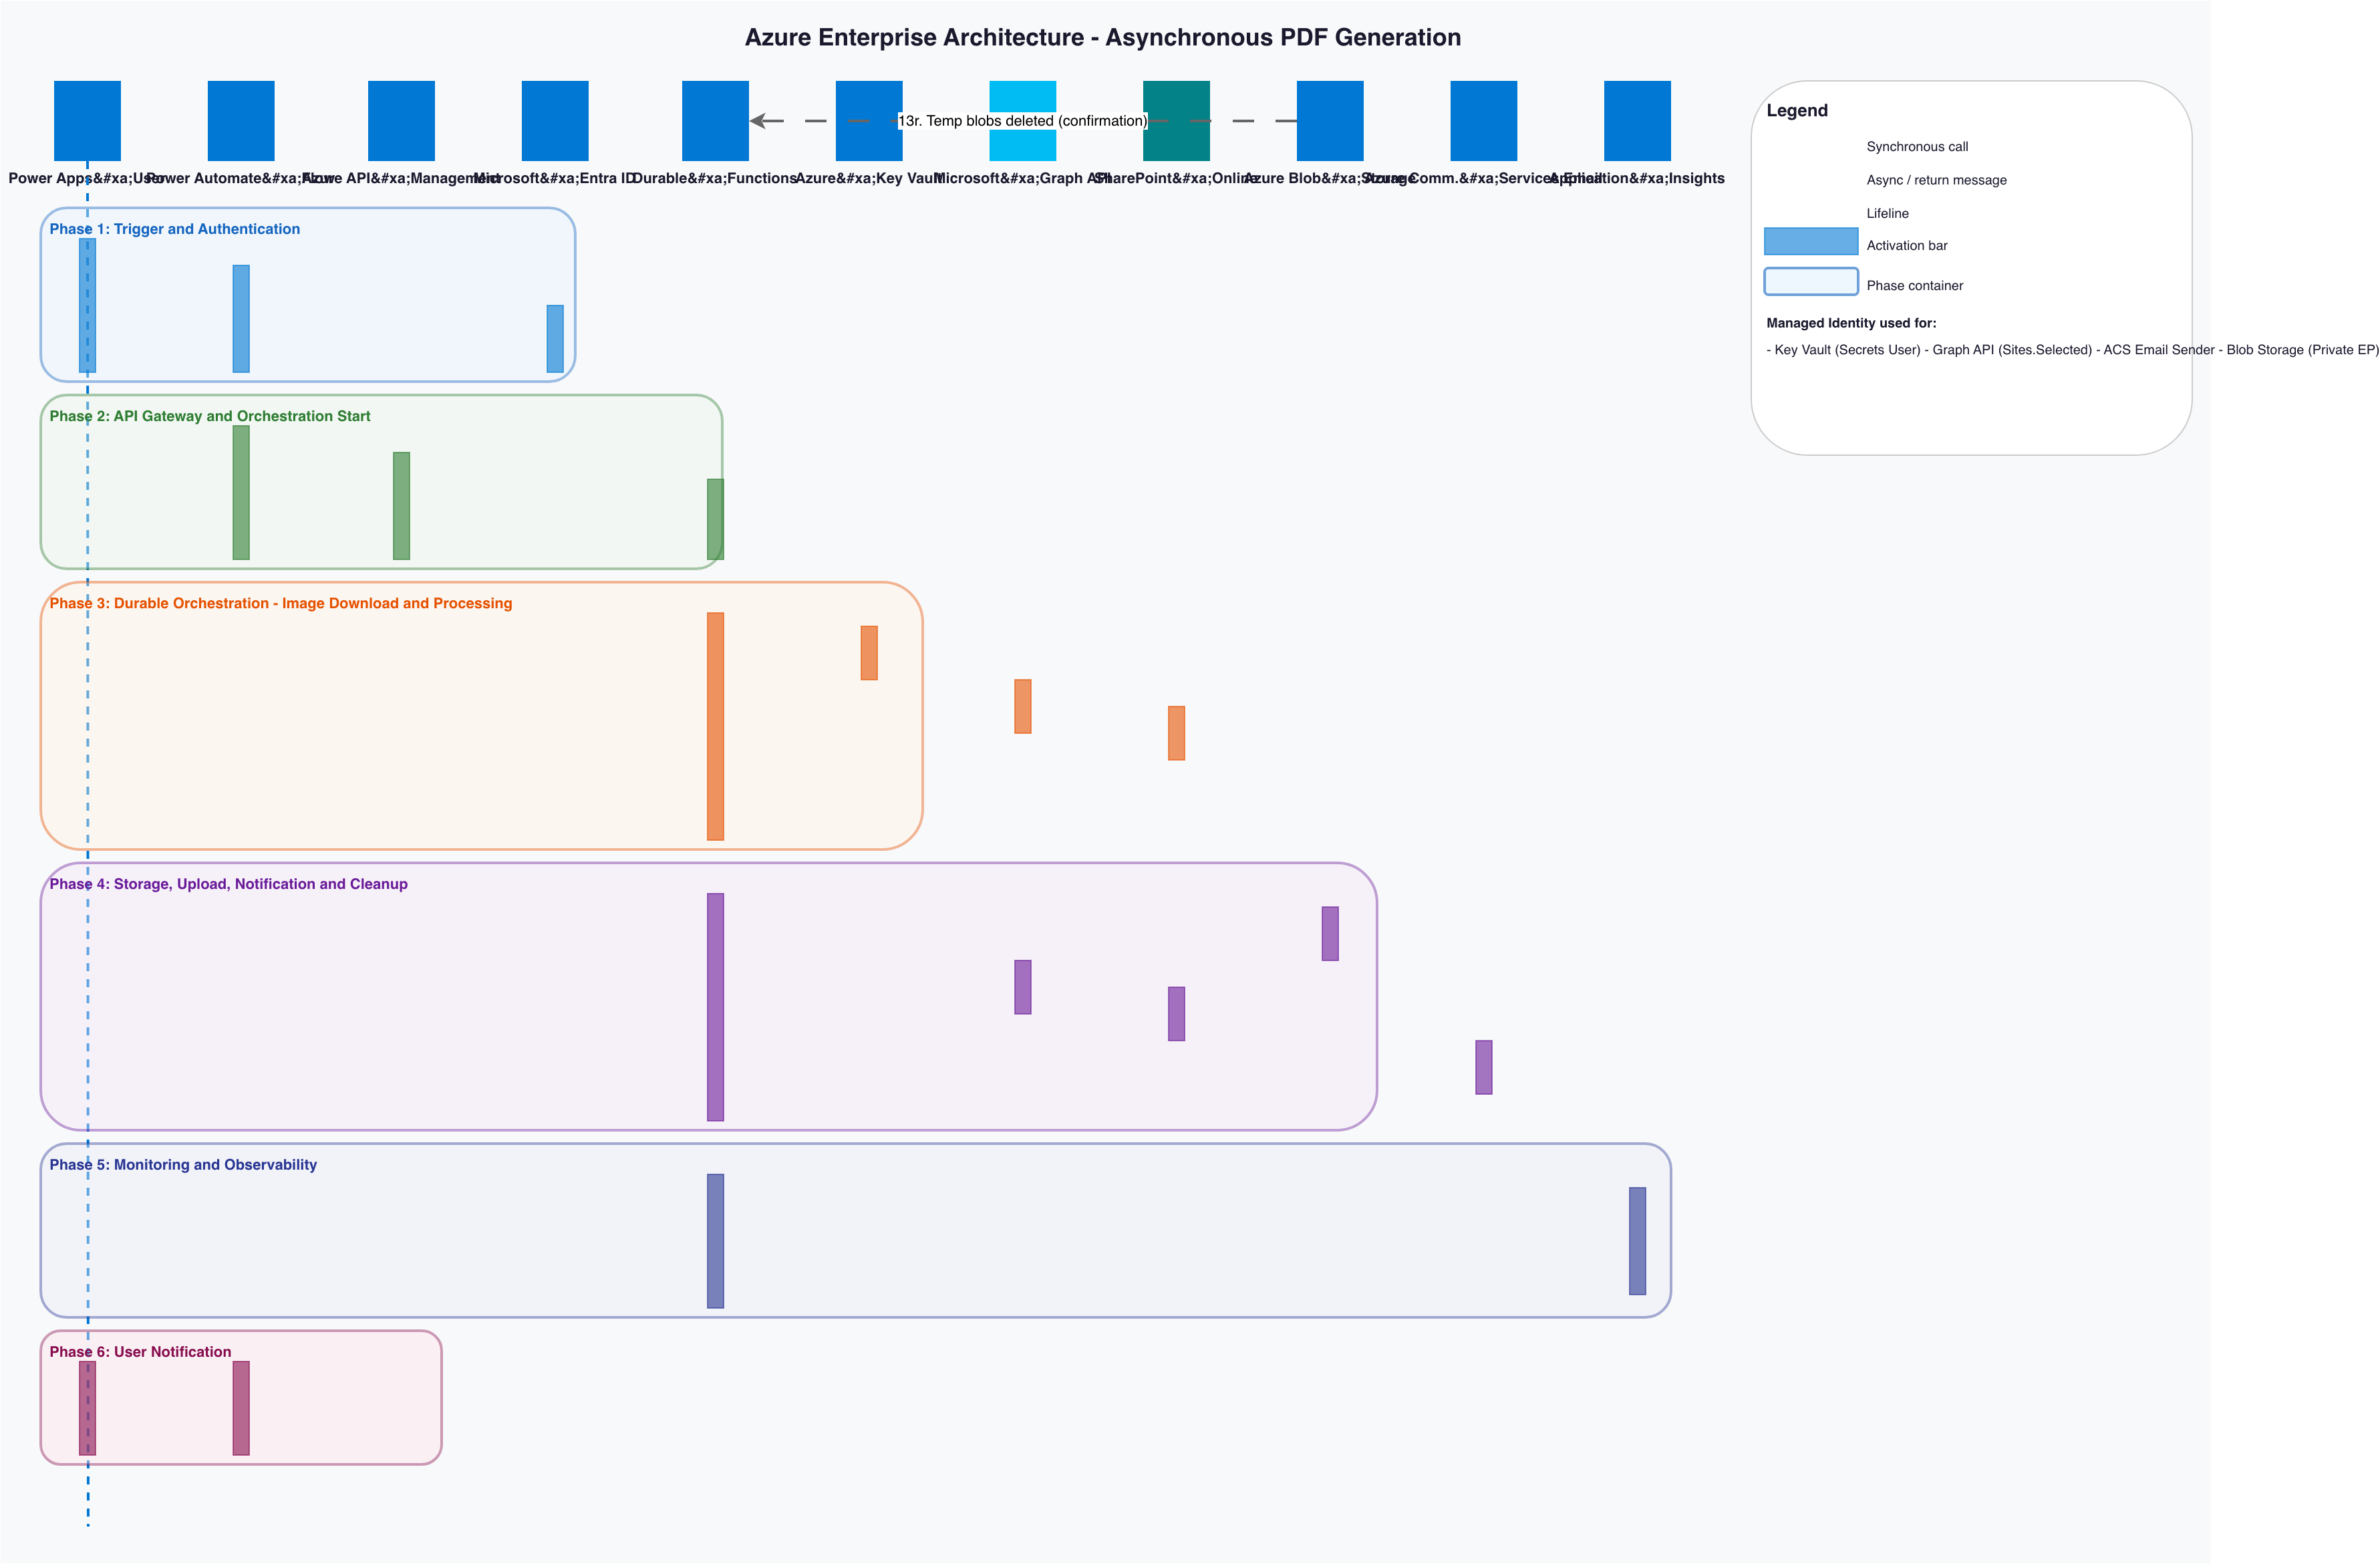Click the '13r. Temp blobs deleted (confirmation)' label
Viewport: 2380px width, 1564px height.
(x=1023, y=121)
